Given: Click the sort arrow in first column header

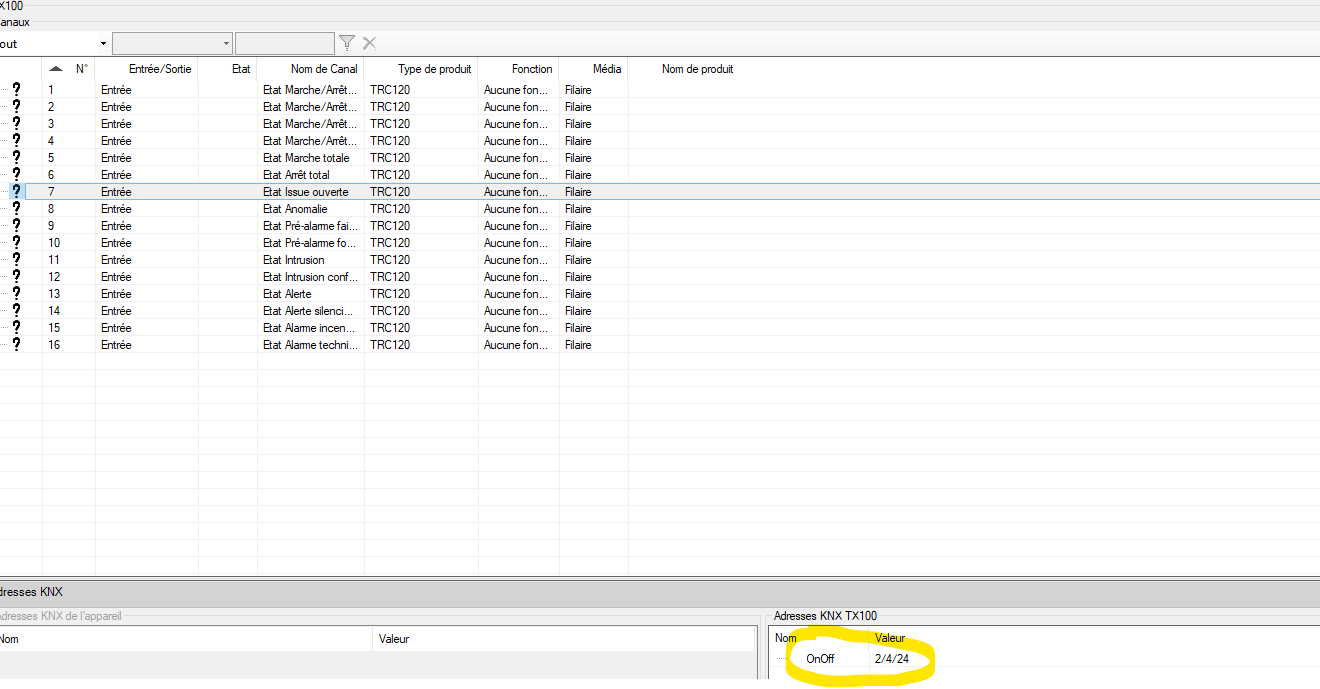Looking at the screenshot, I should tap(55, 69).
